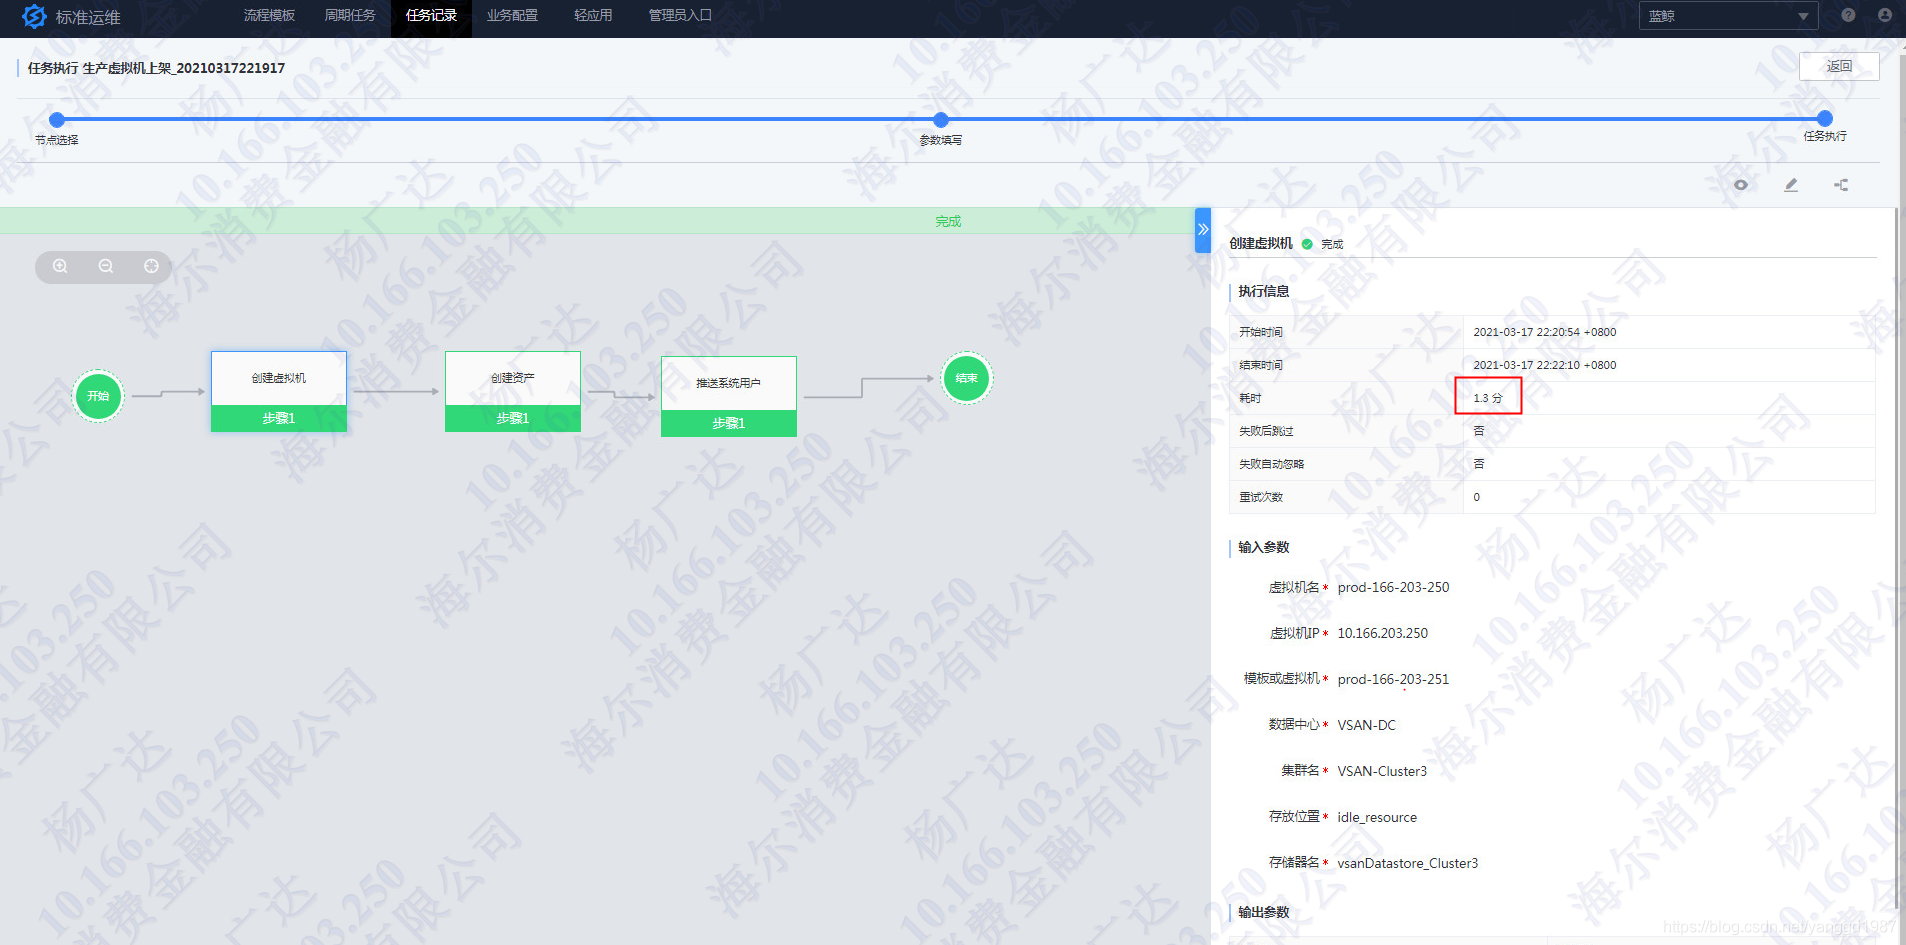1906x945 pixels.
Task: Click the 虚拟机名 field prod-166-203-250
Action: coord(1393,587)
